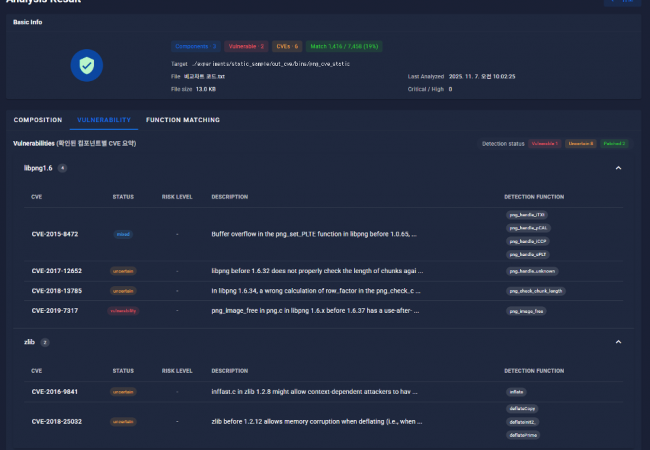Click the libpng1.6 count badge
Viewport: 650px width, 450px height.
click(63, 168)
